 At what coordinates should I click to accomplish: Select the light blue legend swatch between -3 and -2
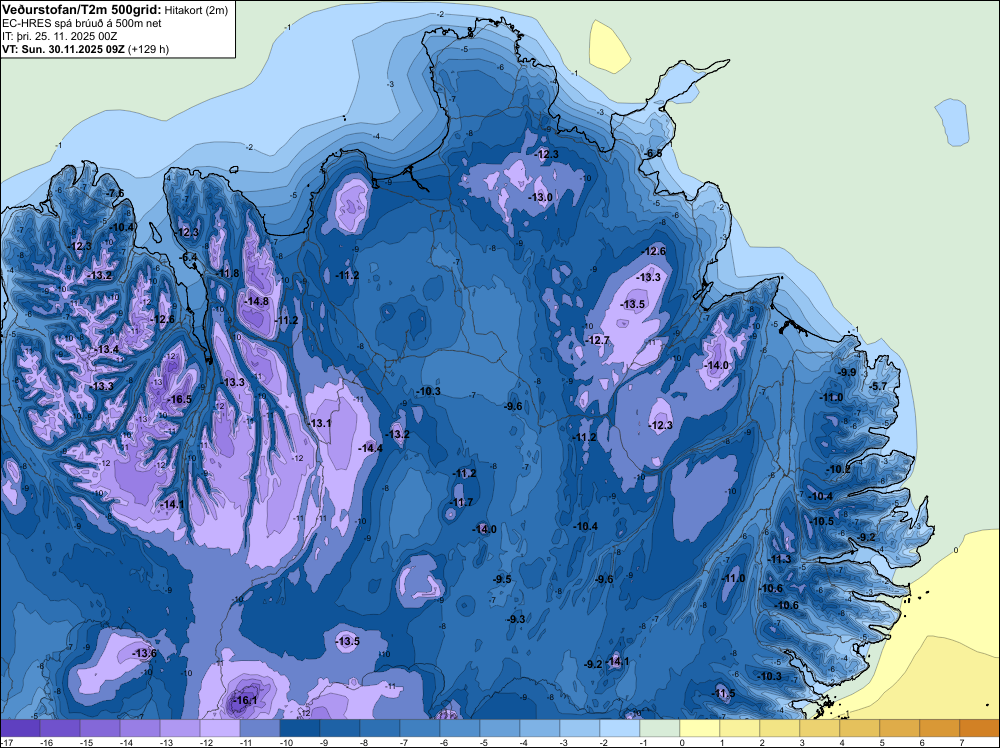tap(580, 728)
